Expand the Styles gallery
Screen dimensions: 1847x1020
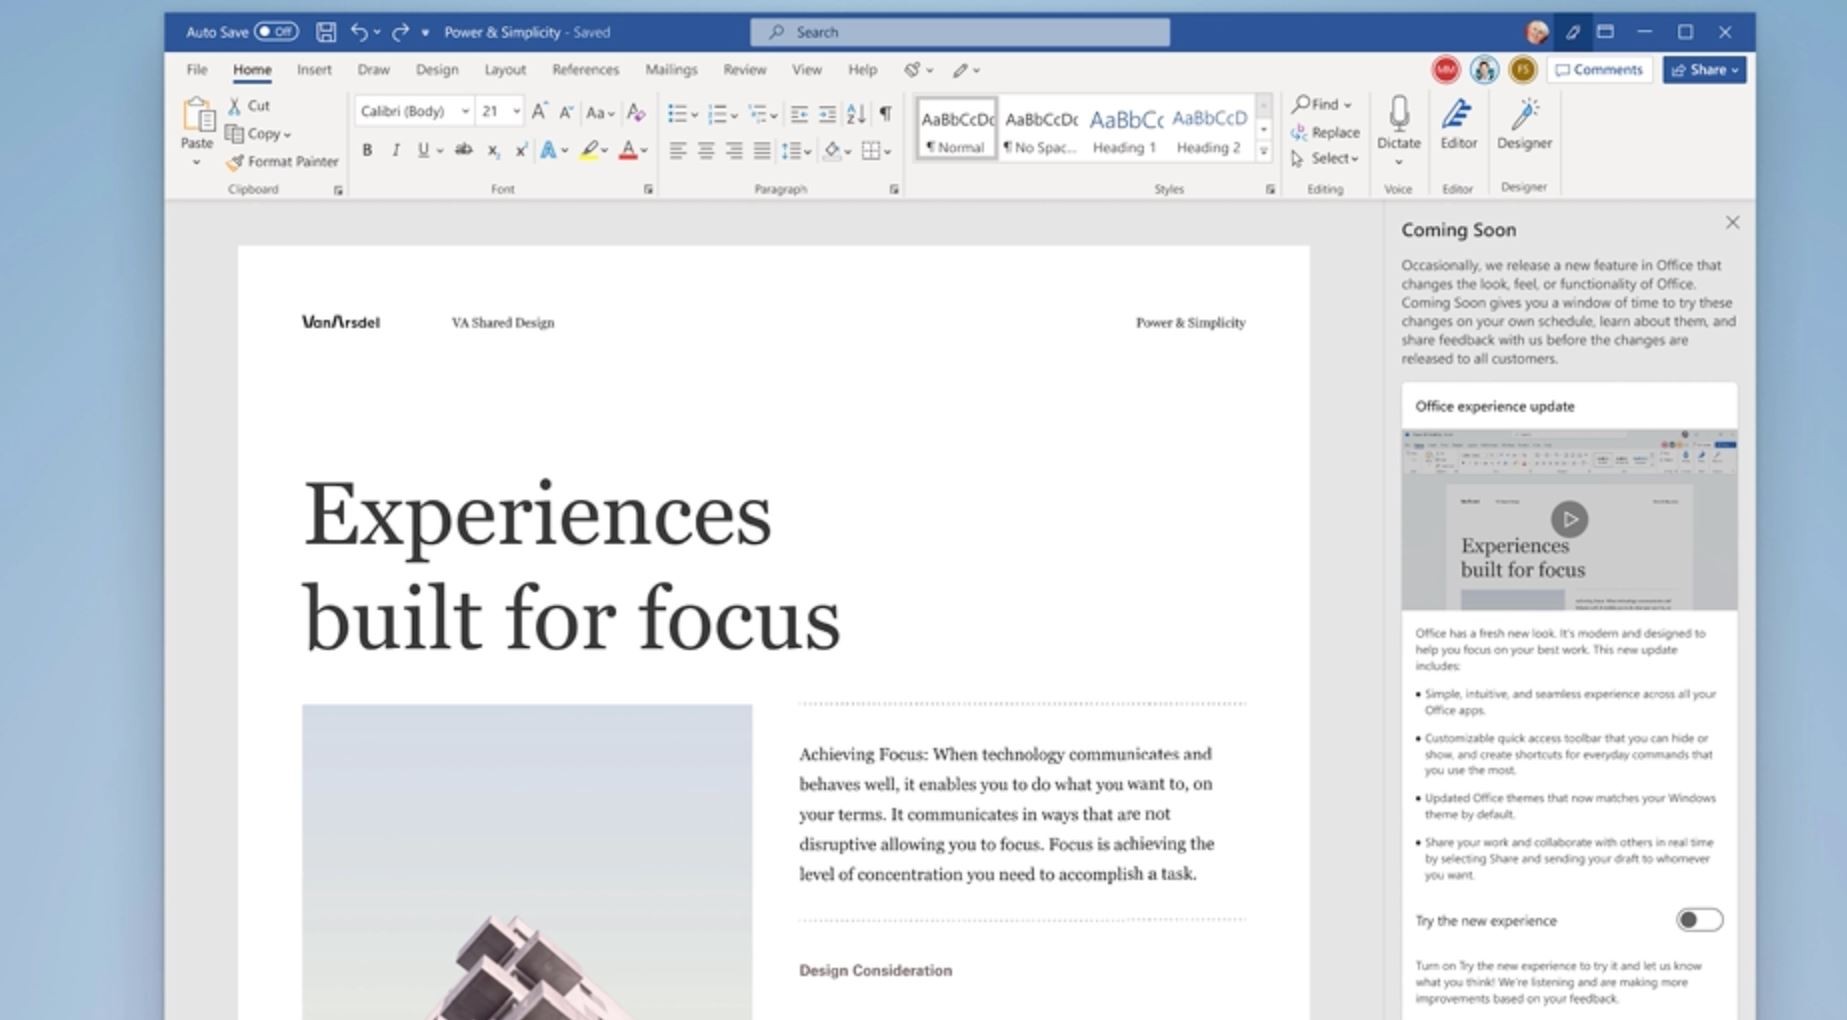point(1264,152)
